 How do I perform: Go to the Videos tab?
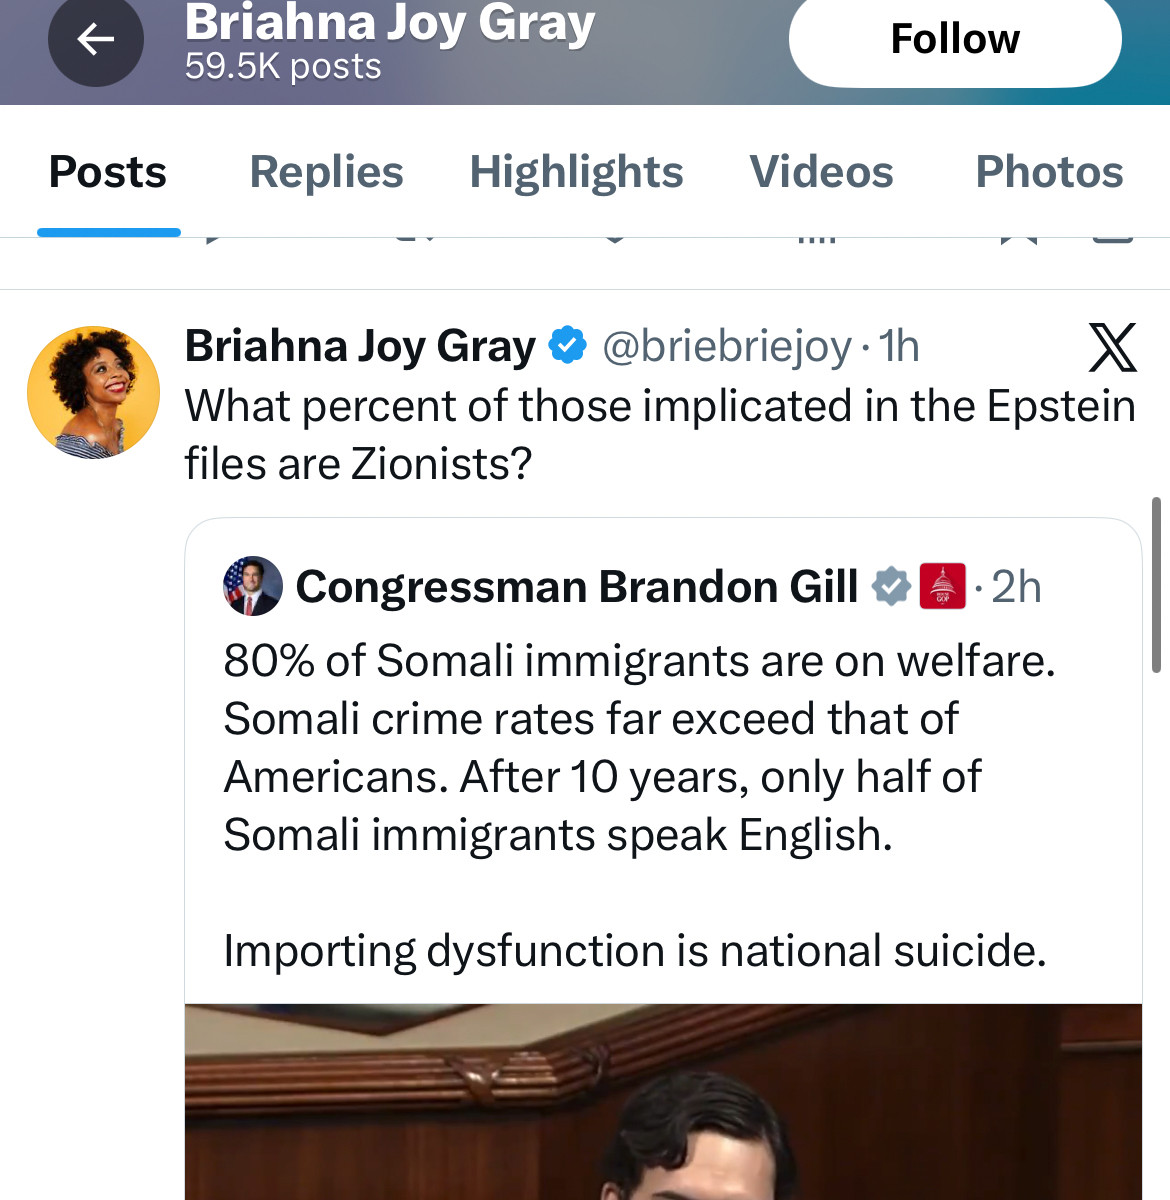(821, 172)
